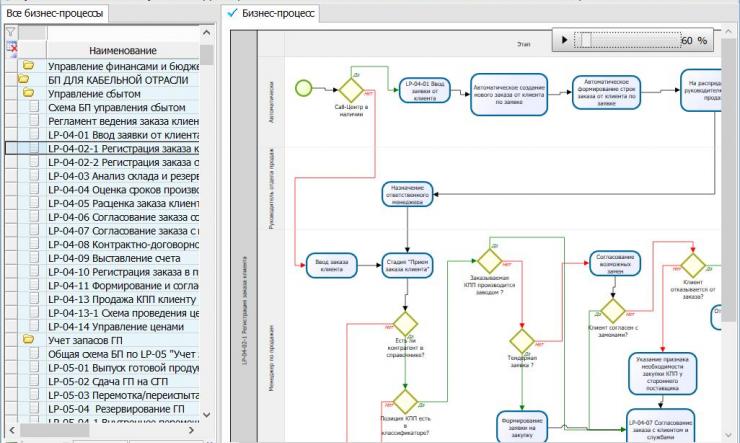Click the filter funnel icon above the list
740x443 pixels.
point(11,32)
